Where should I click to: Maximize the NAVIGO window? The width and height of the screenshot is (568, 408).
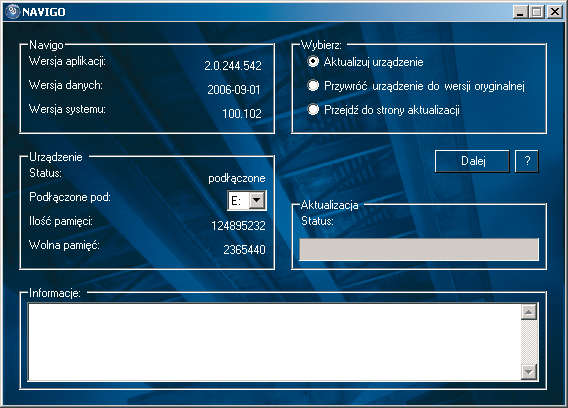tap(536, 12)
